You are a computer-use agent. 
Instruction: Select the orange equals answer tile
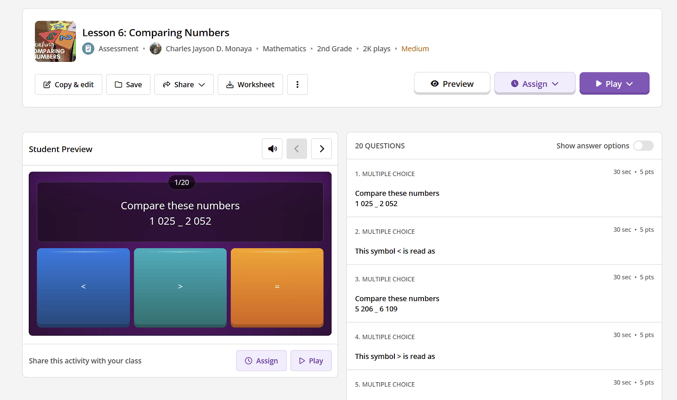[x=277, y=287]
